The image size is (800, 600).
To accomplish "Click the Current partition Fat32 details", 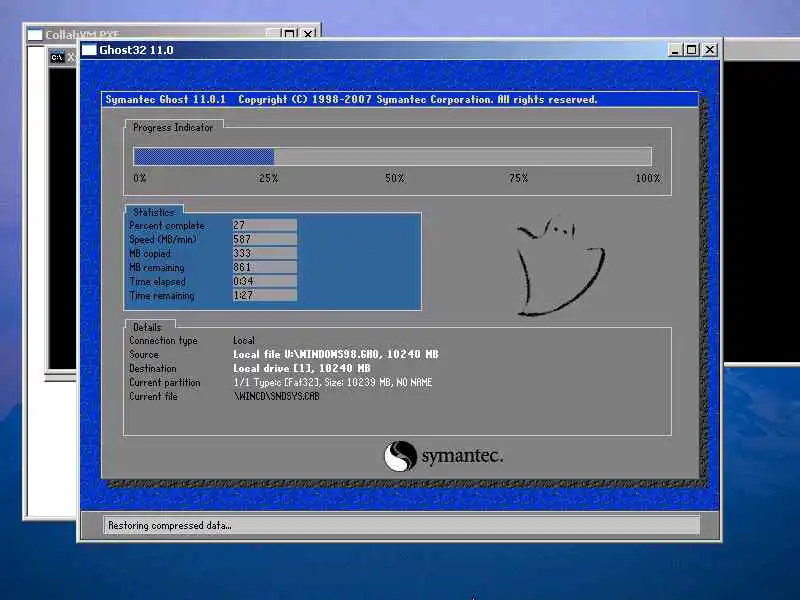I will click(333, 382).
